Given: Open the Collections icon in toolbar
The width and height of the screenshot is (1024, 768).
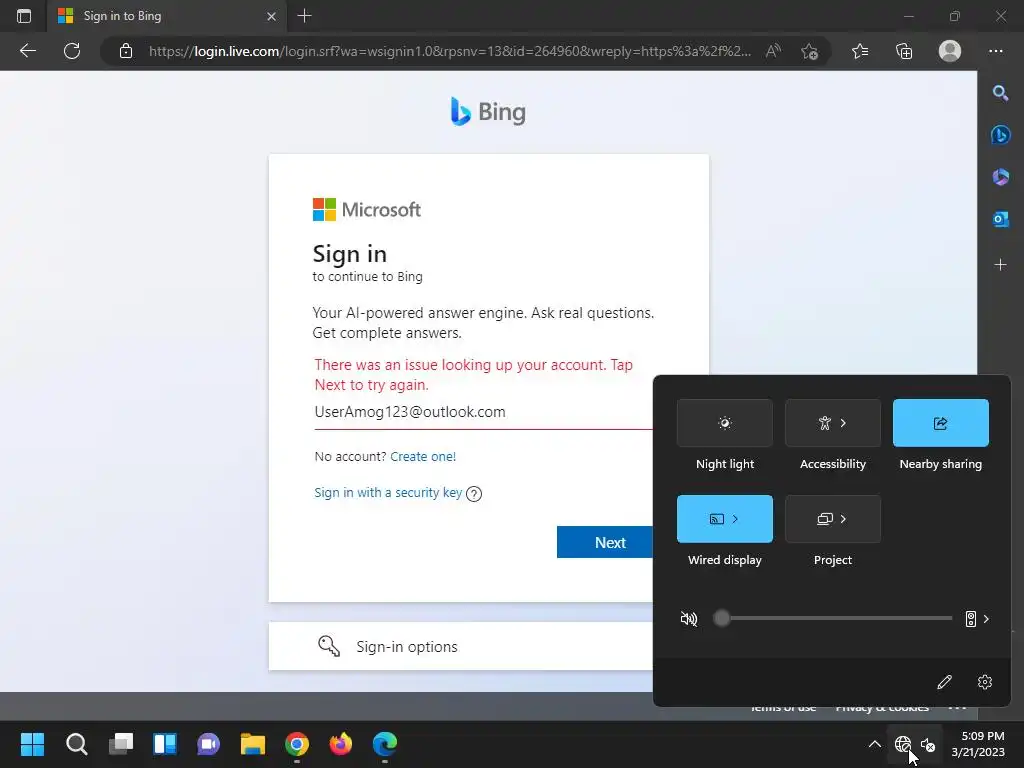Looking at the screenshot, I should pyautogui.click(x=904, y=51).
